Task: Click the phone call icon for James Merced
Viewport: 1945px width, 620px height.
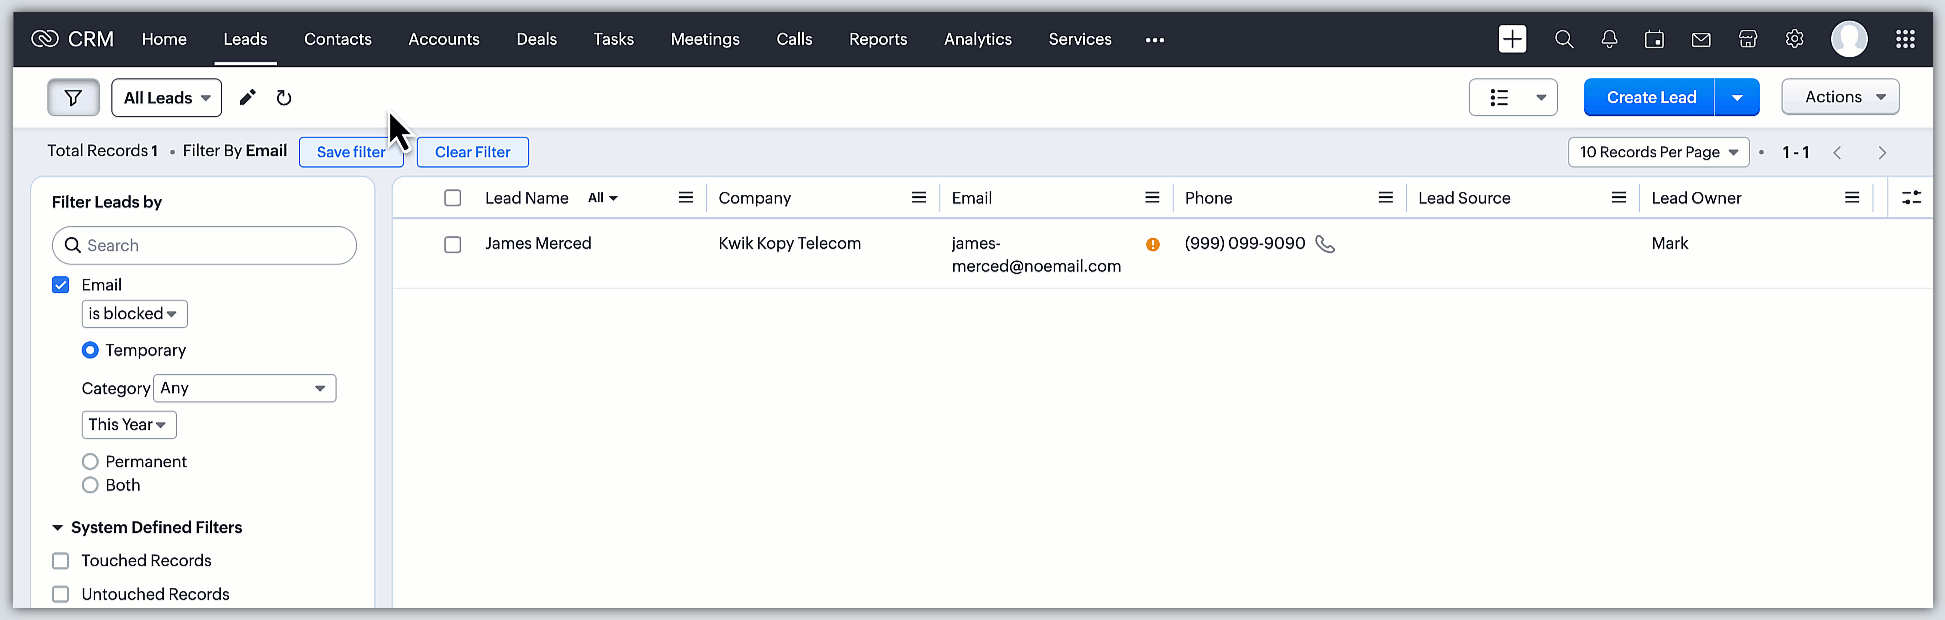Action: point(1325,244)
